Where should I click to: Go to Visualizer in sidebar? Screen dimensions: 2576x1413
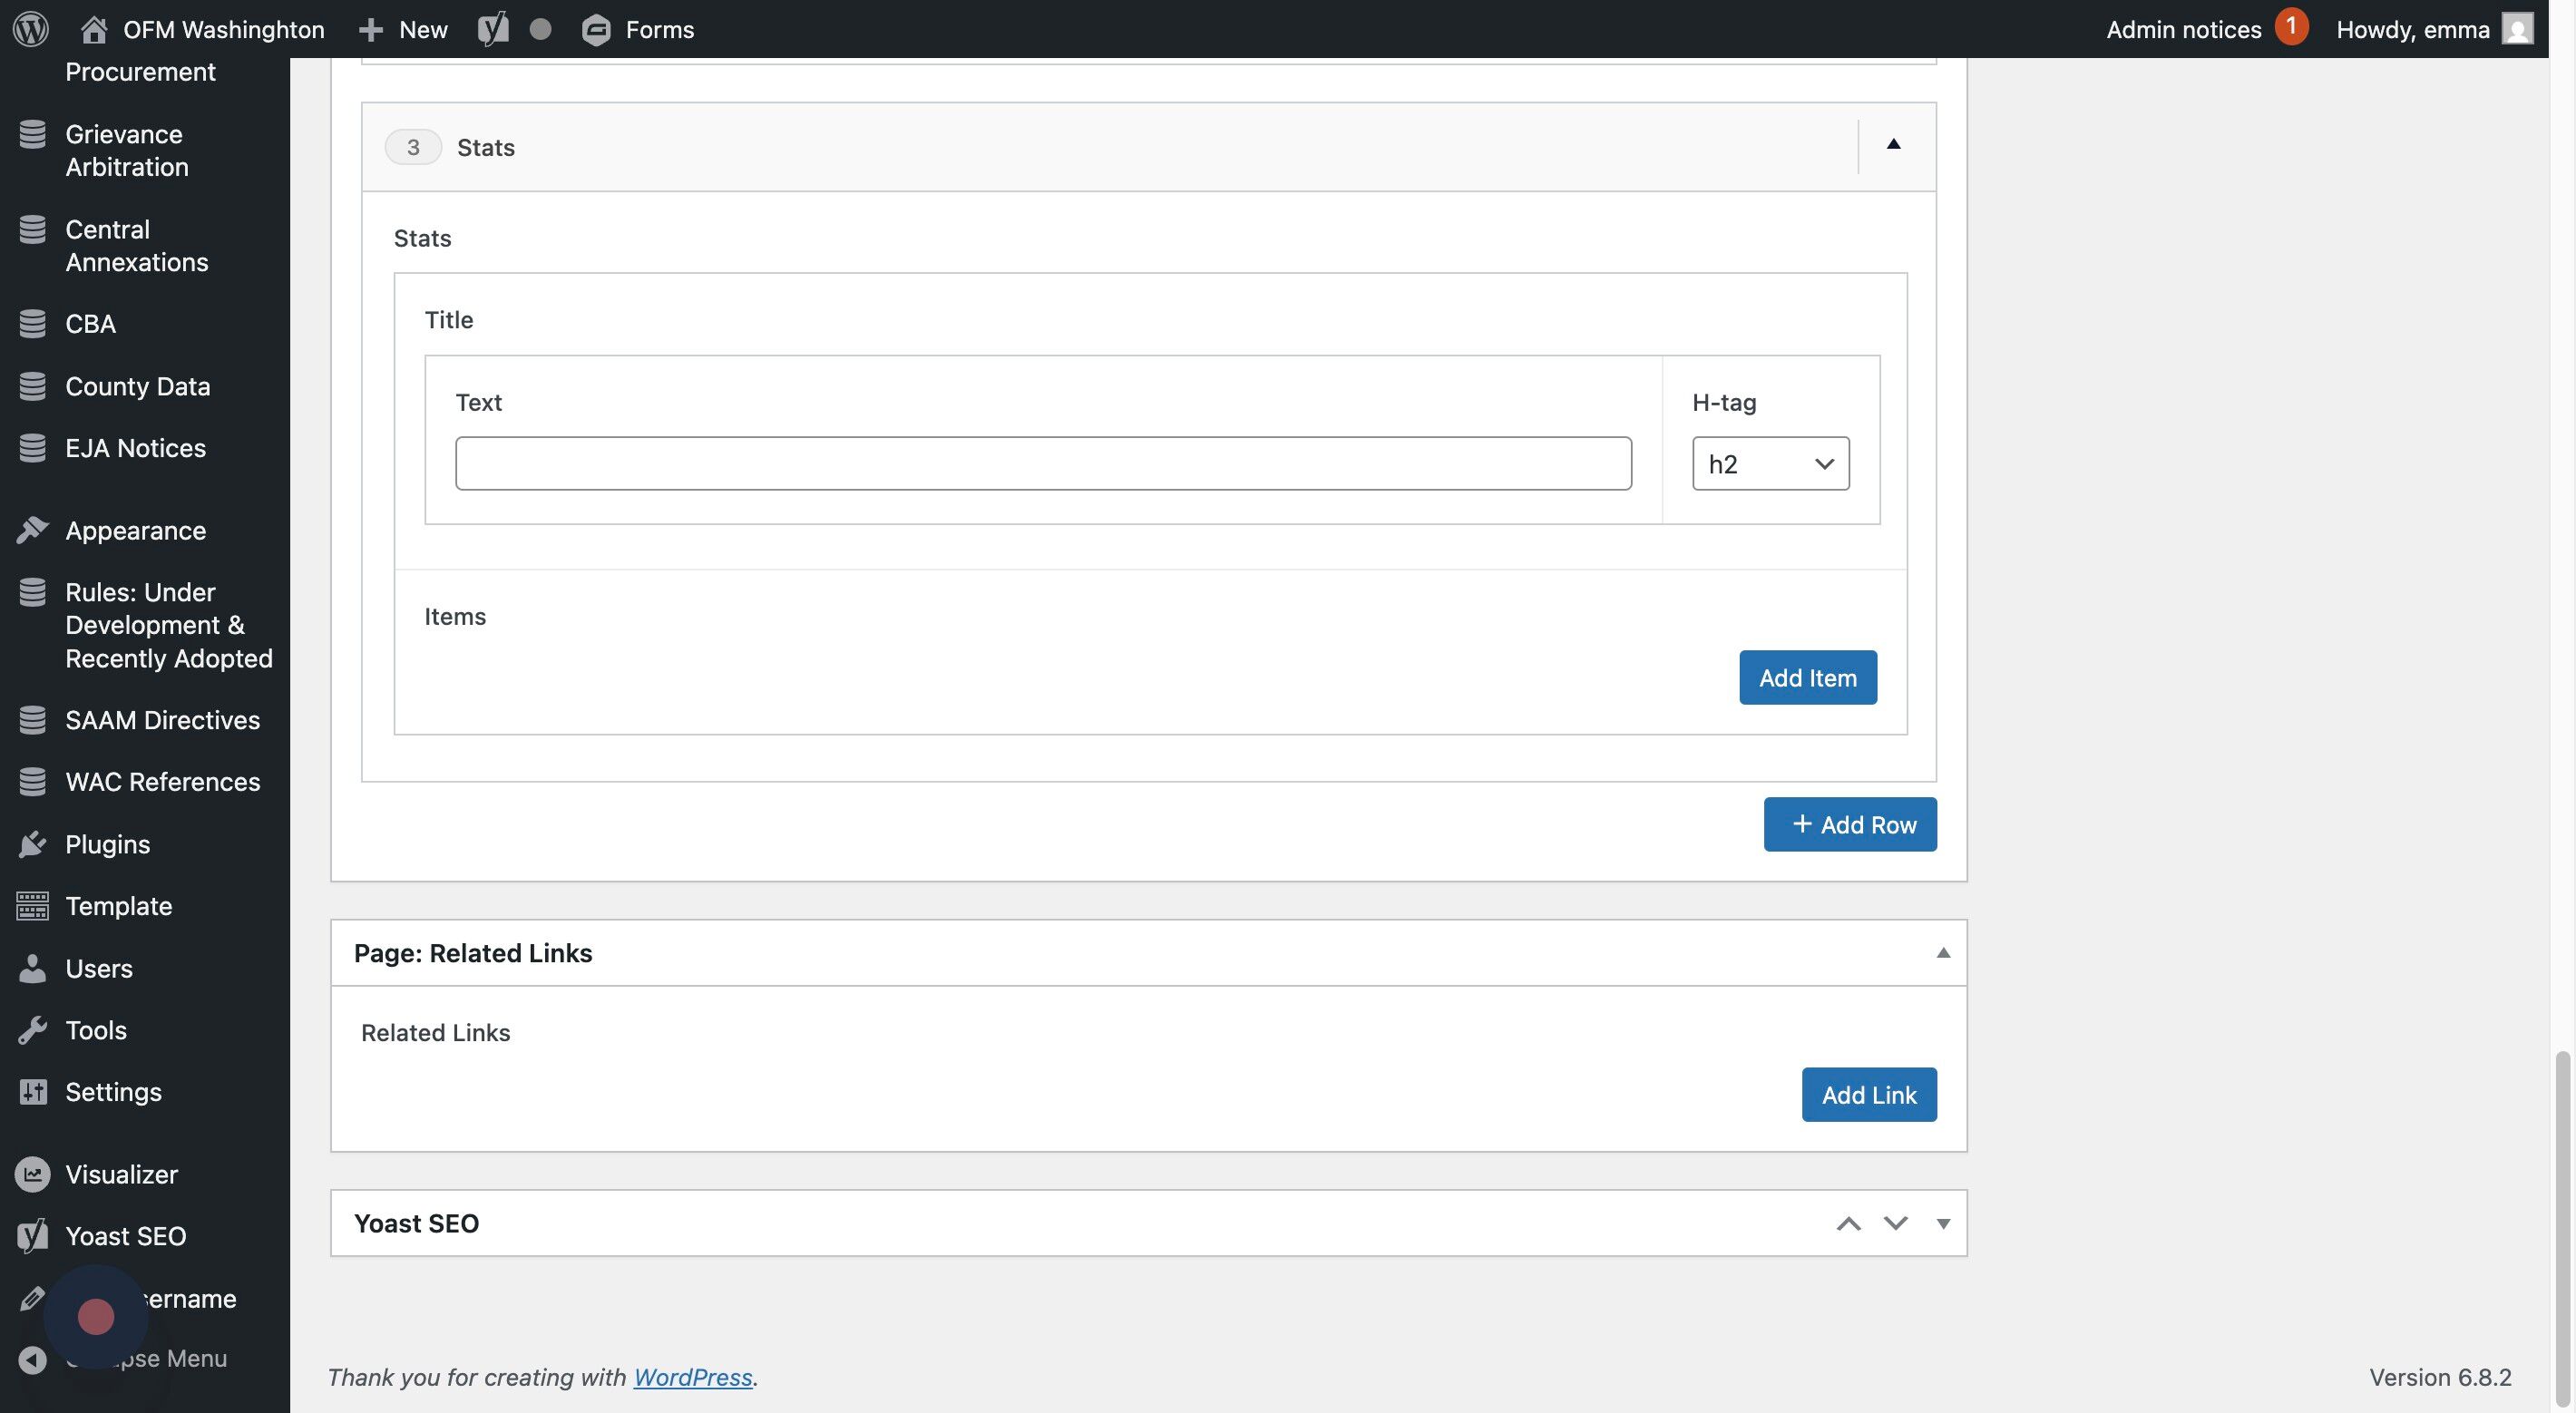(x=121, y=1174)
